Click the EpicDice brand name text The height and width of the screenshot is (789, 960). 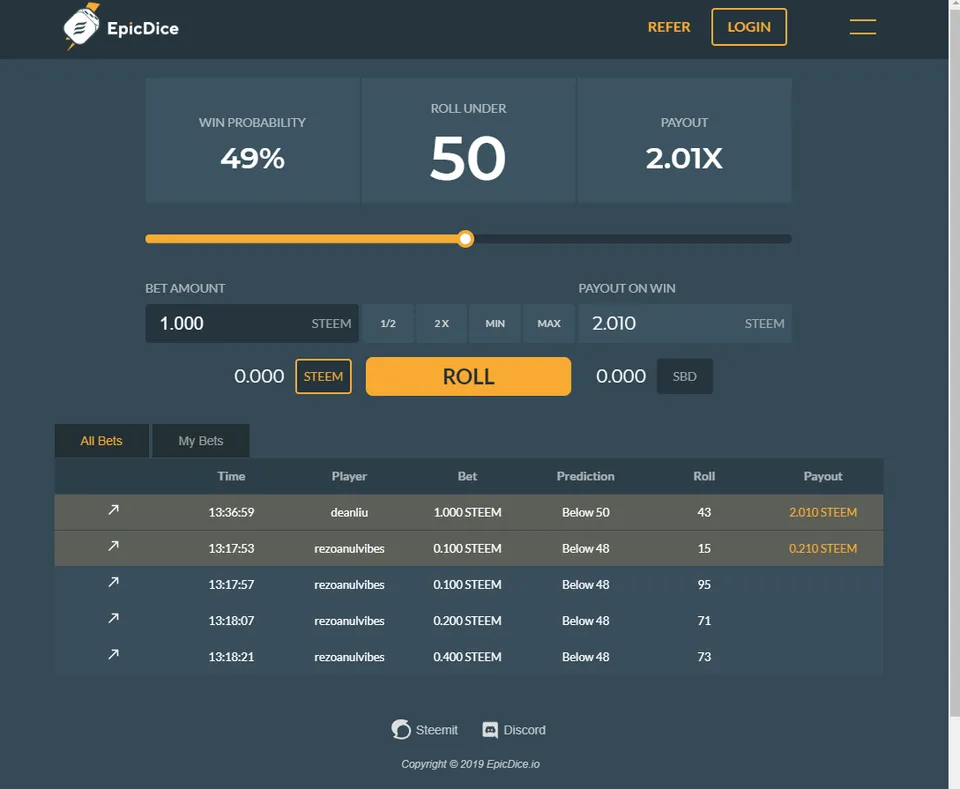pos(143,29)
